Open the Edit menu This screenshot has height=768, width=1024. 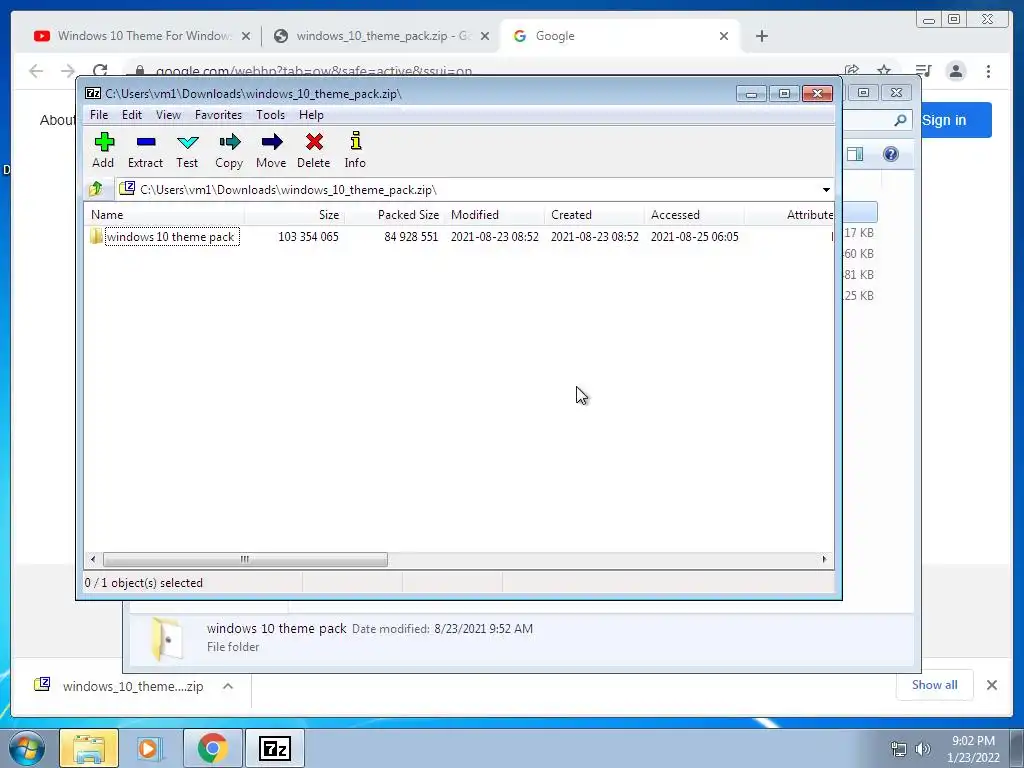click(132, 115)
